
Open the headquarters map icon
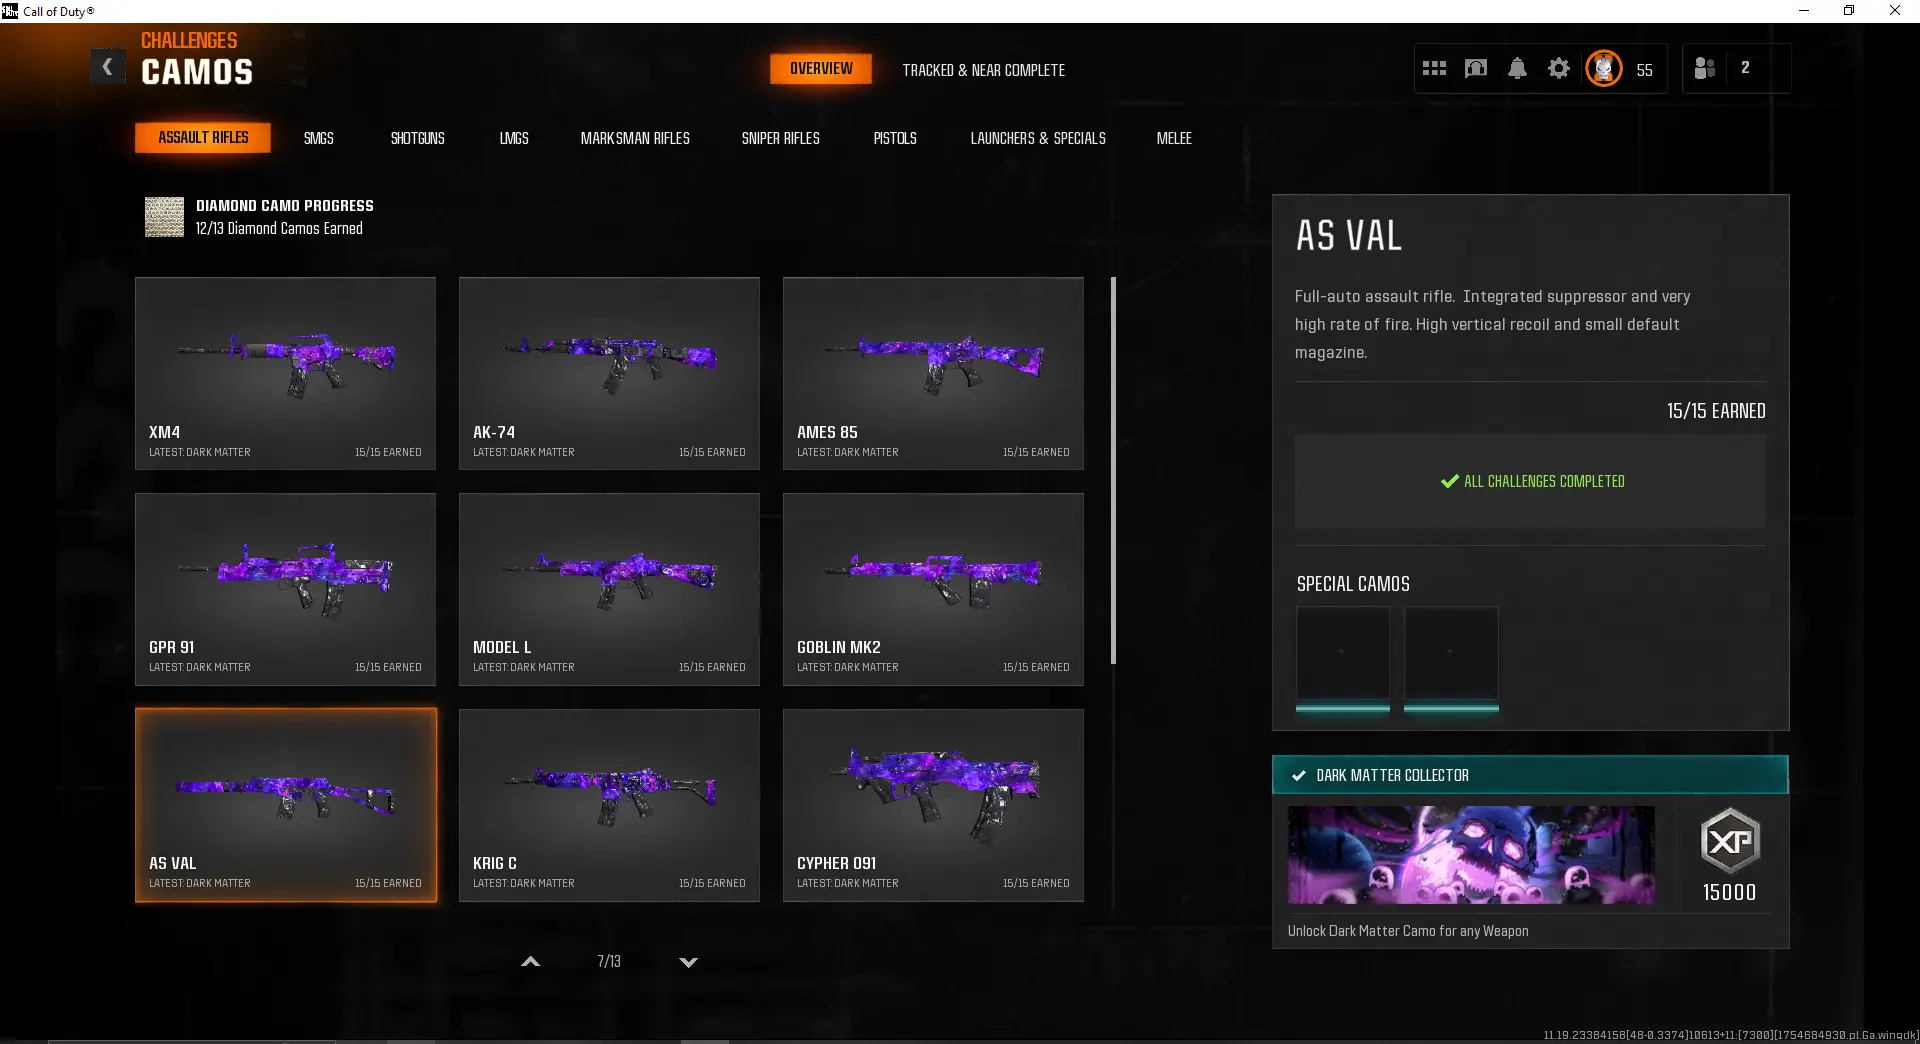pos(1476,68)
